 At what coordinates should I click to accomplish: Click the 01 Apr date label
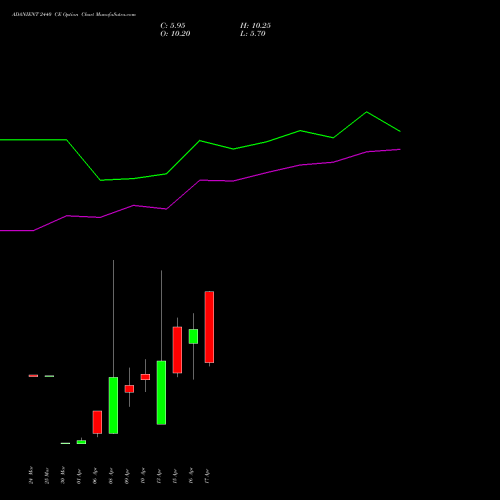(79, 476)
